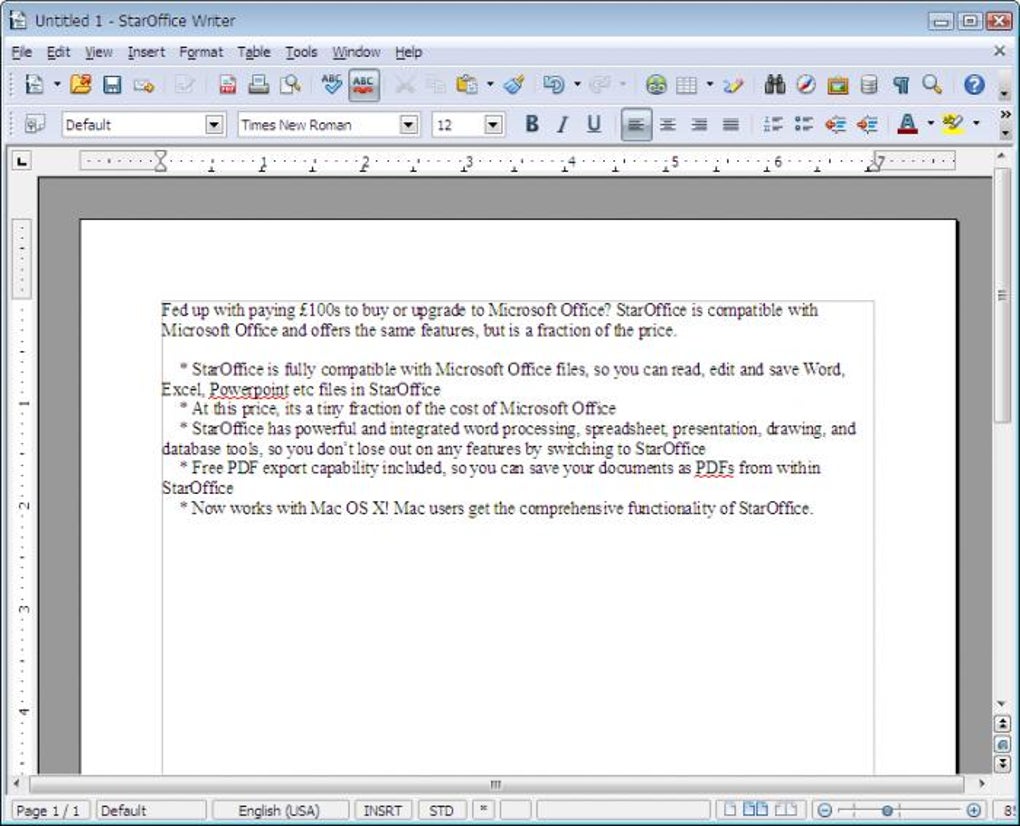Insert a Hyperlink using globe icon

[x=656, y=85]
